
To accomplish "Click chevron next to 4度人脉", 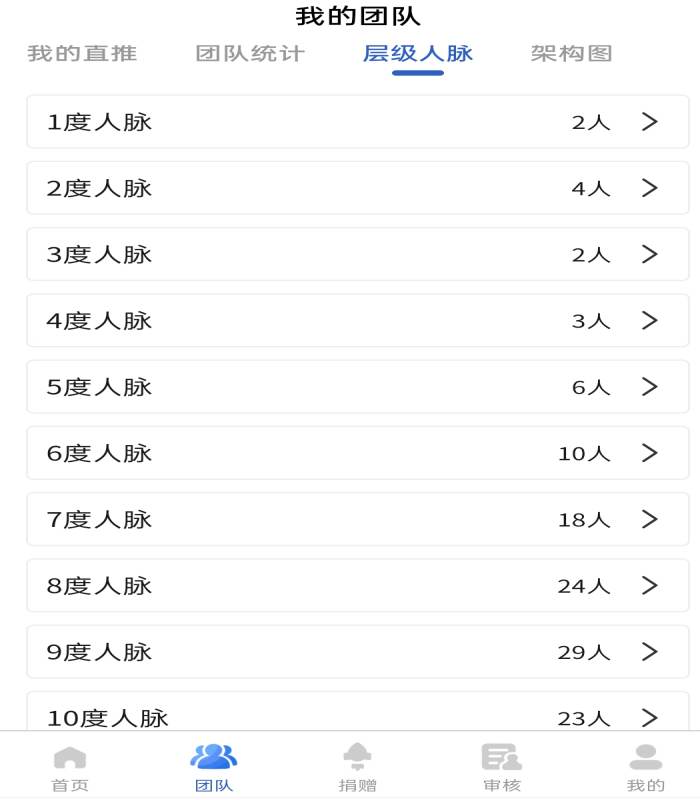I will point(650,320).
